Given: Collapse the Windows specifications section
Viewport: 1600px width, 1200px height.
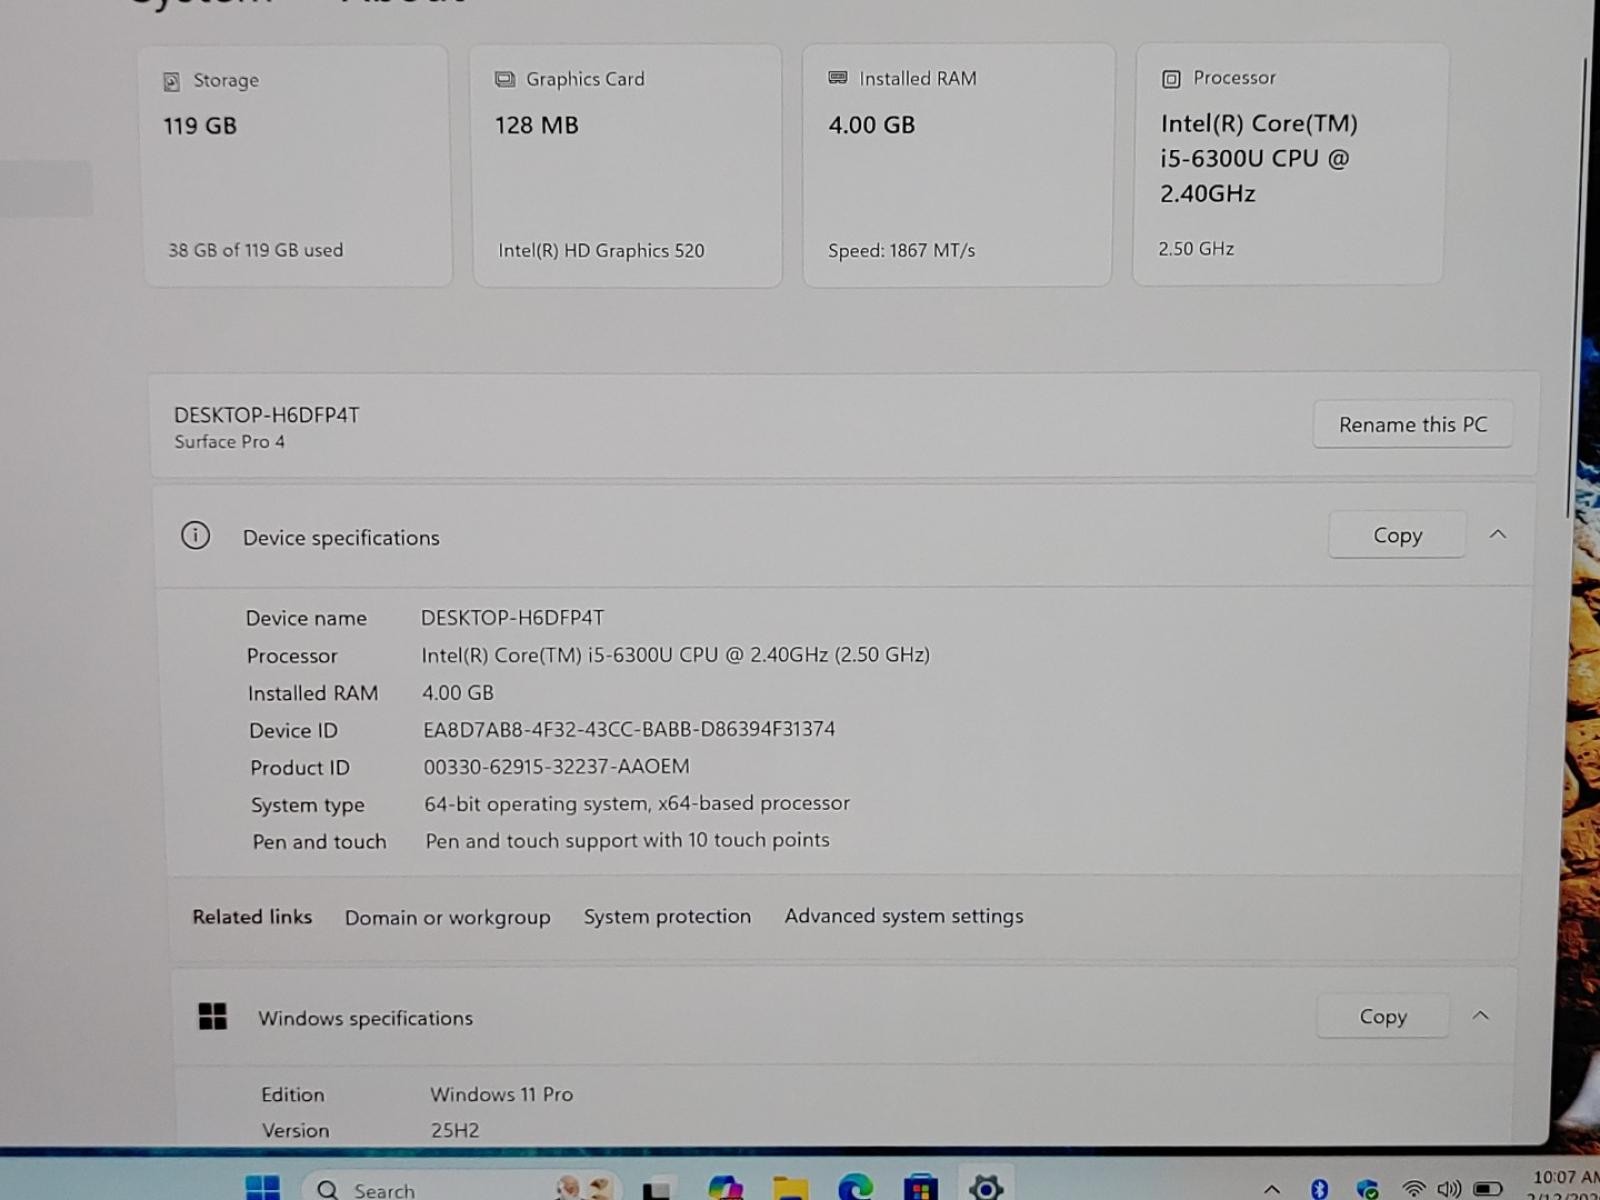Looking at the screenshot, I should click(x=1480, y=1015).
